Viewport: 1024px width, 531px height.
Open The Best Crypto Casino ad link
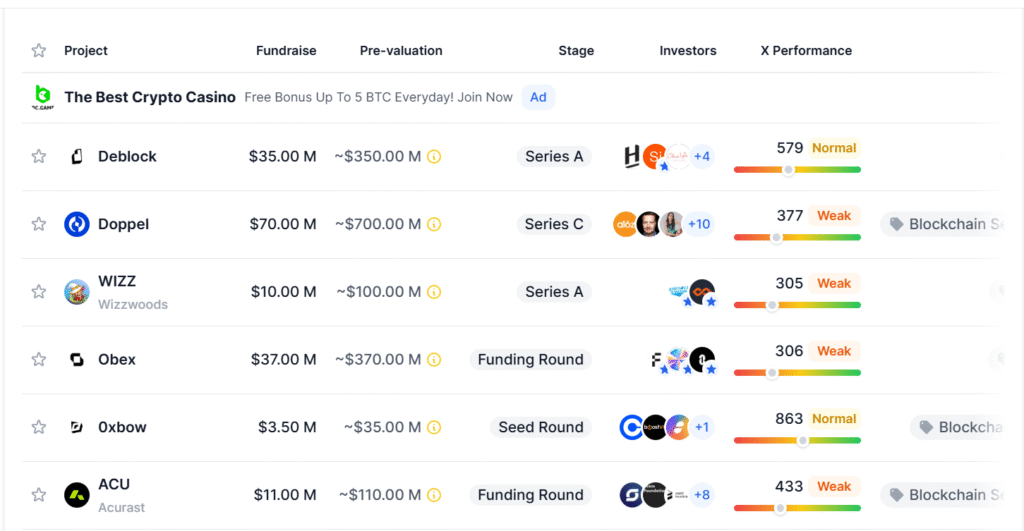click(x=150, y=97)
